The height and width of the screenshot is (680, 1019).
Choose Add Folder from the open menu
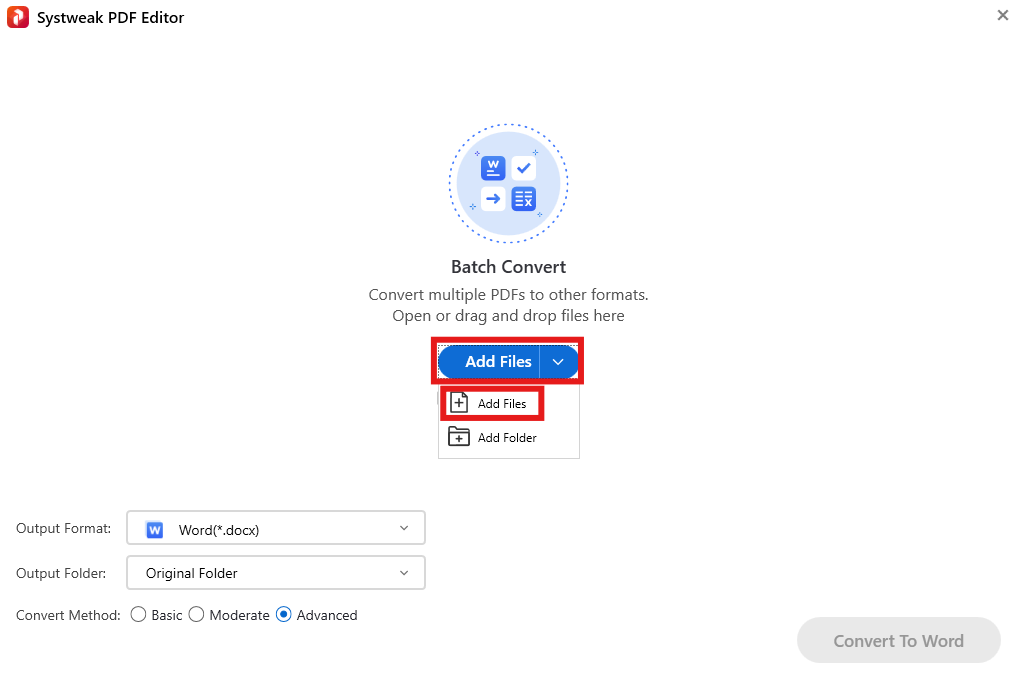click(506, 437)
